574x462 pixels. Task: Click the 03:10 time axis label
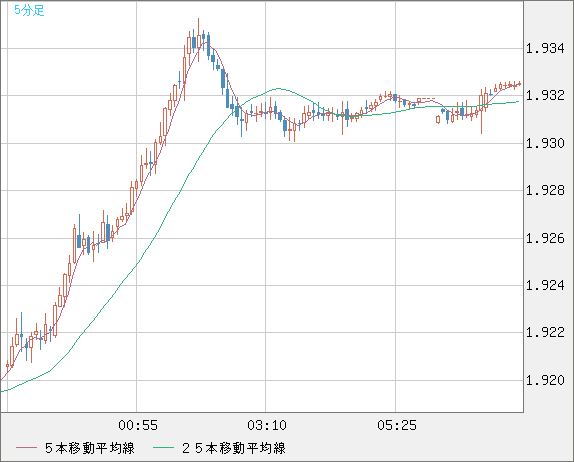tap(267, 425)
